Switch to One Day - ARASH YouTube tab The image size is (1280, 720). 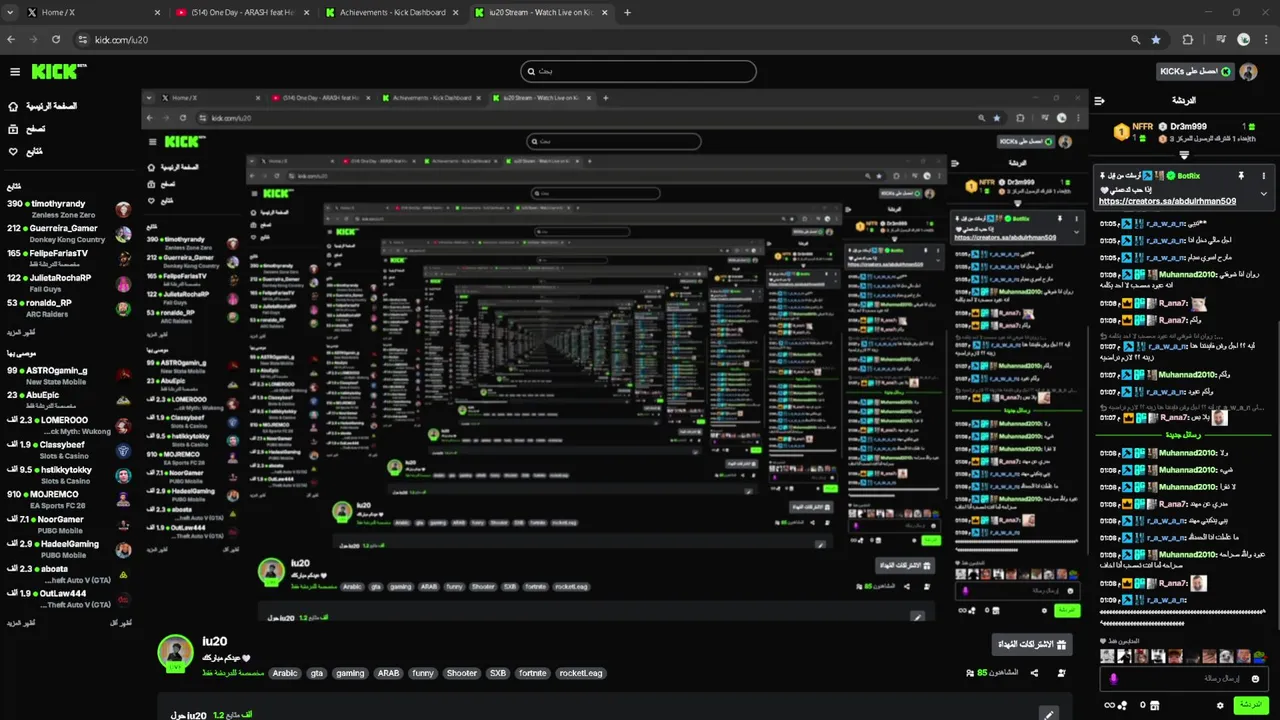[243, 13]
